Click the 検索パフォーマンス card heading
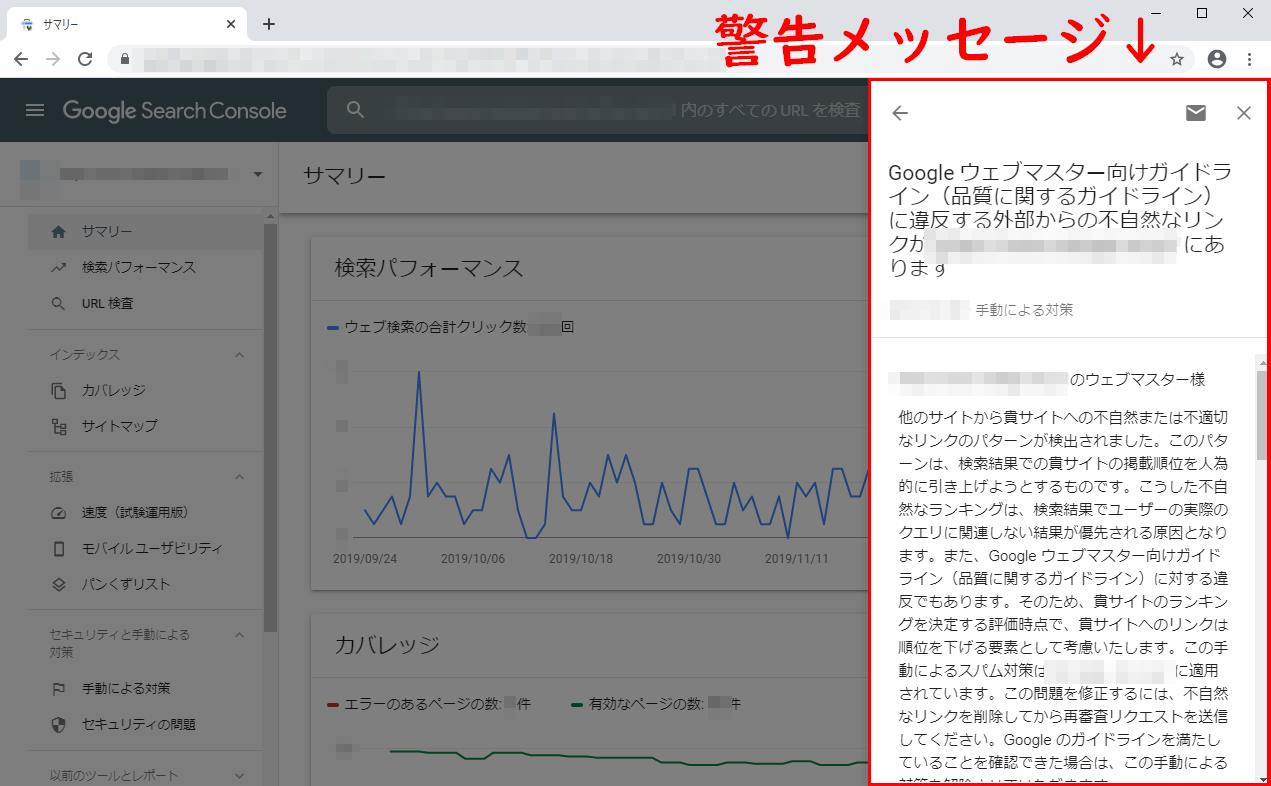 pyautogui.click(x=429, y=268)
